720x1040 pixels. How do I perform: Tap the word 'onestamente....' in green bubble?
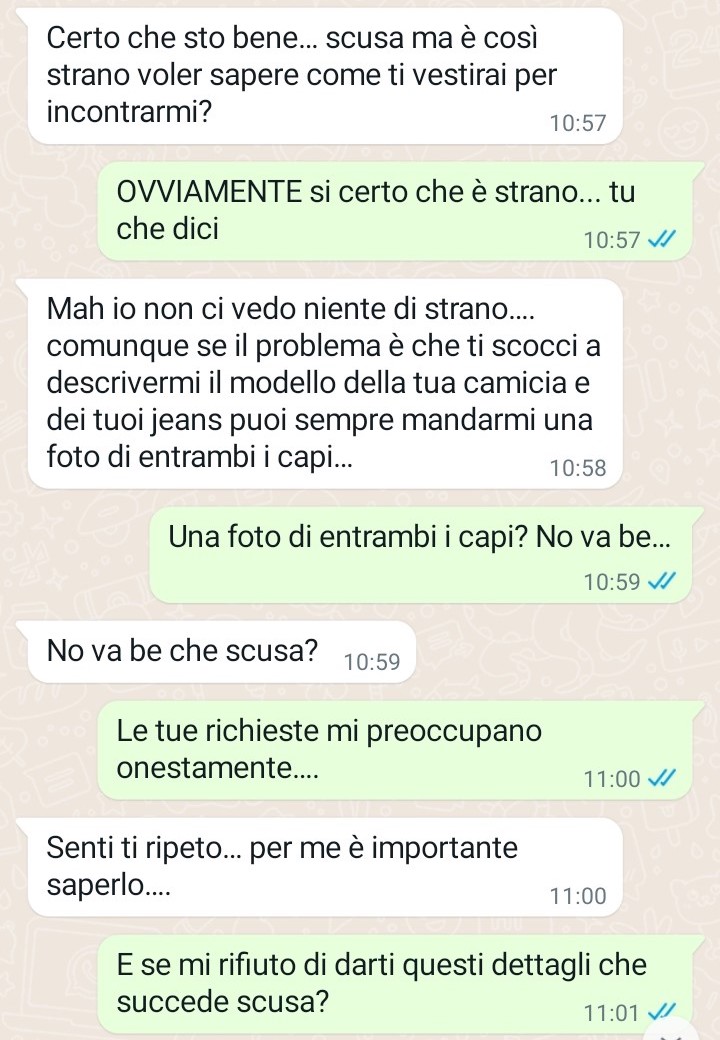[x=217, y=768]
